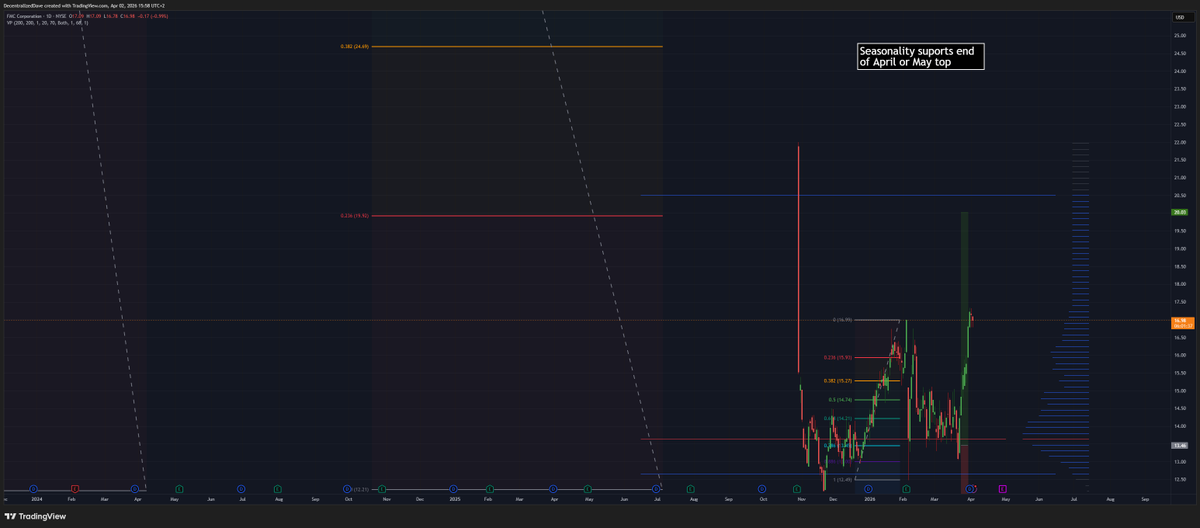Select the 0.382 (15.27) retracement label

point(838,381)
